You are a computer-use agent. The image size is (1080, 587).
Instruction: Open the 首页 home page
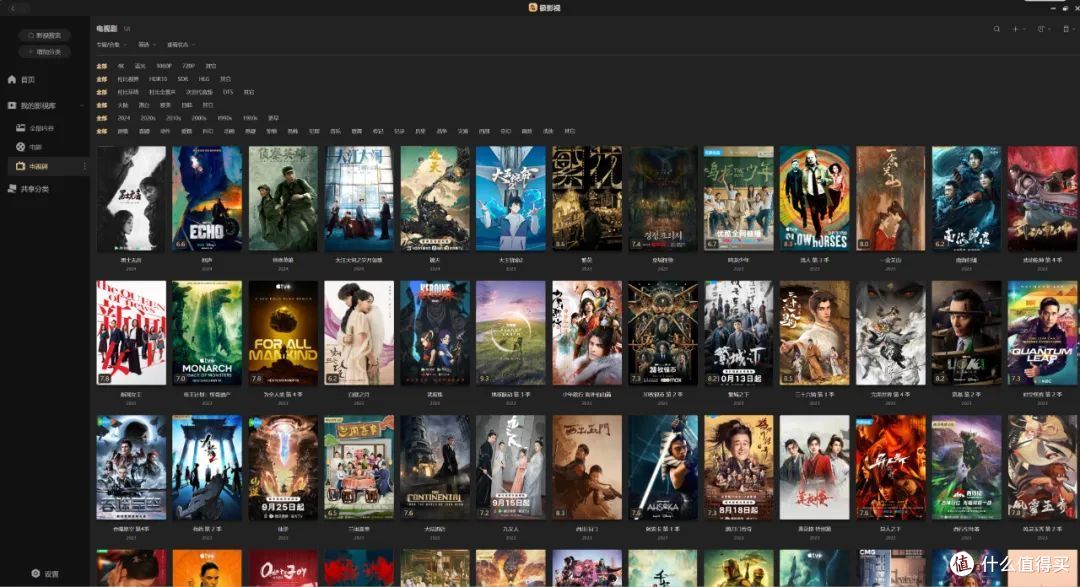[21, 79]
